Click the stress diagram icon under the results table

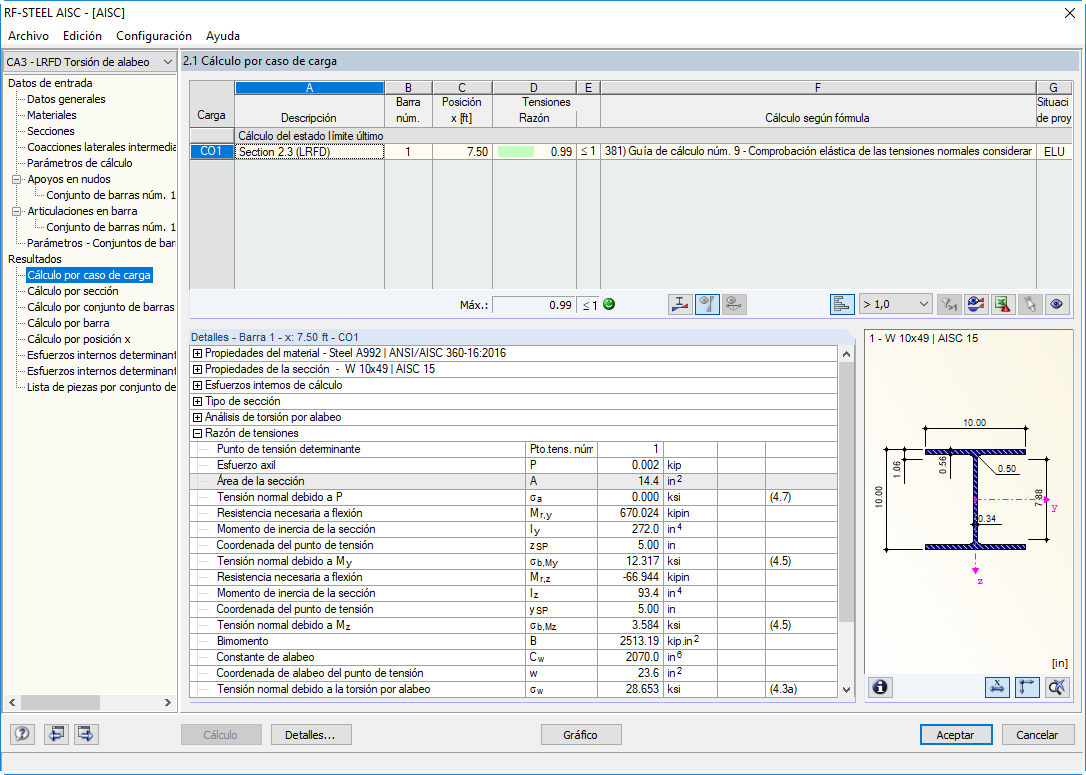(680, 304)
